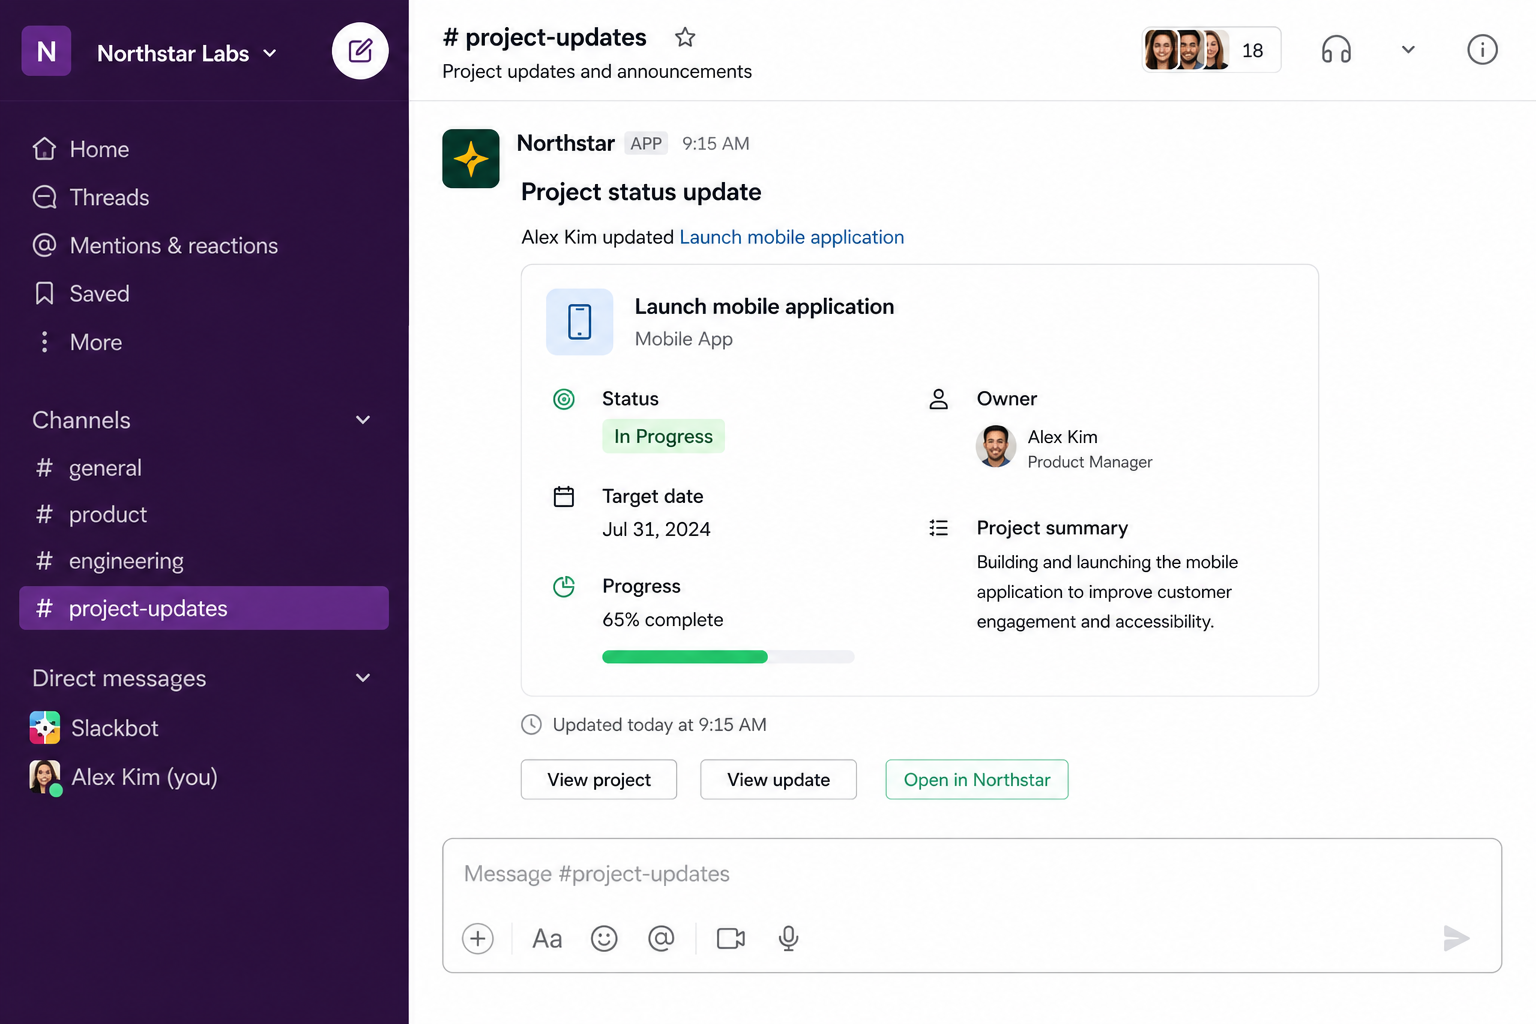
Task: Open channel details info icon
Action: coord(1482,50)
